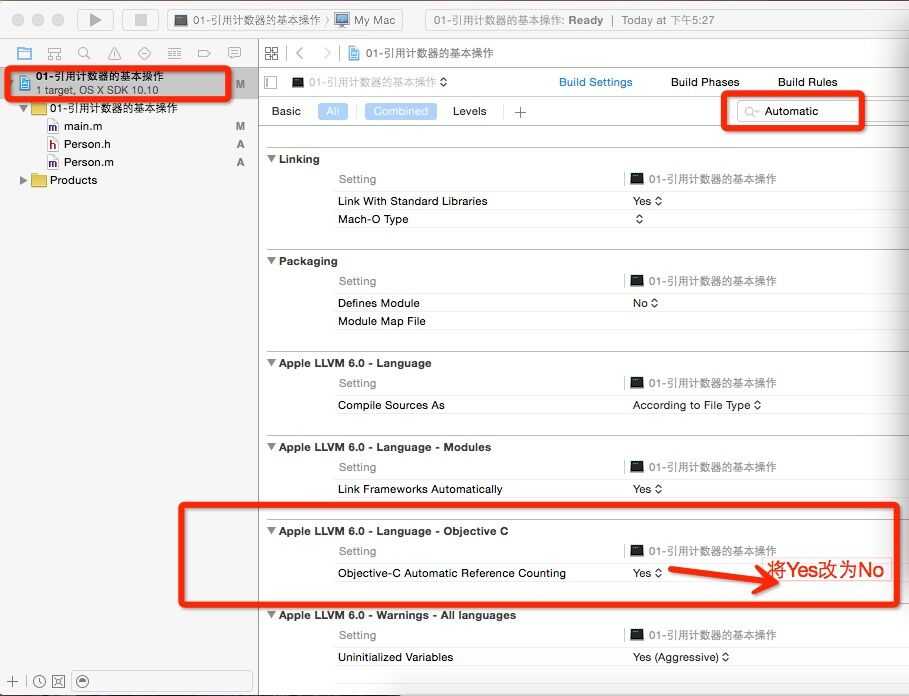Switch to Build Phases tab

(x=705, y=82)
